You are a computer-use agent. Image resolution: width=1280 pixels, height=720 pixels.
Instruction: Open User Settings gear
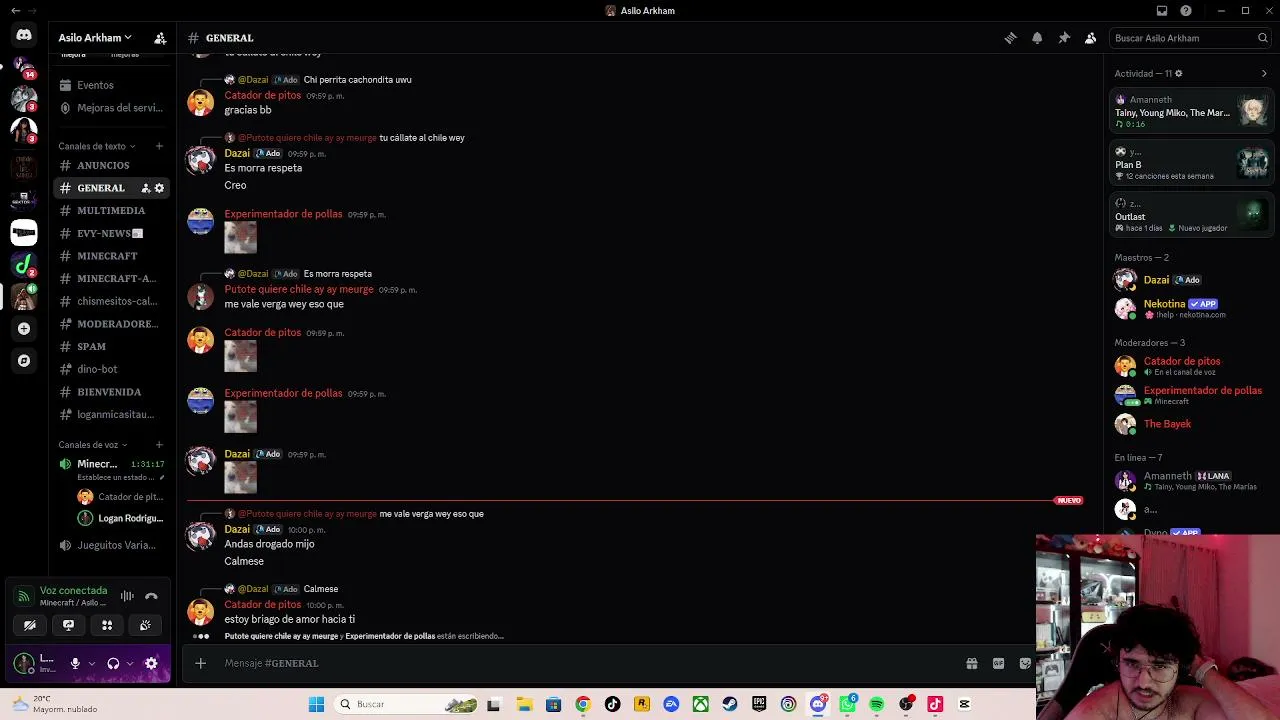[151, 663]
